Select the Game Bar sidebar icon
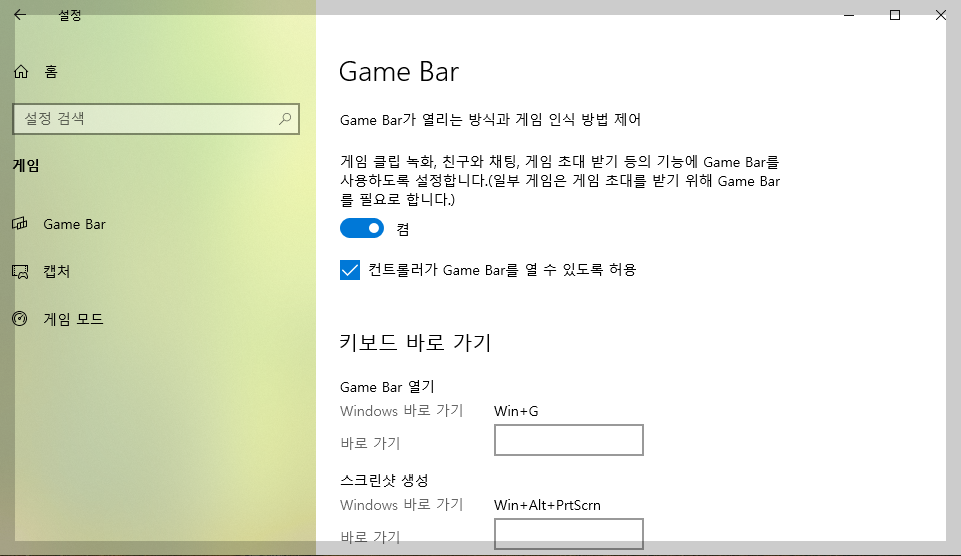Viewport: 961px width, 556px height. [20, 224]
